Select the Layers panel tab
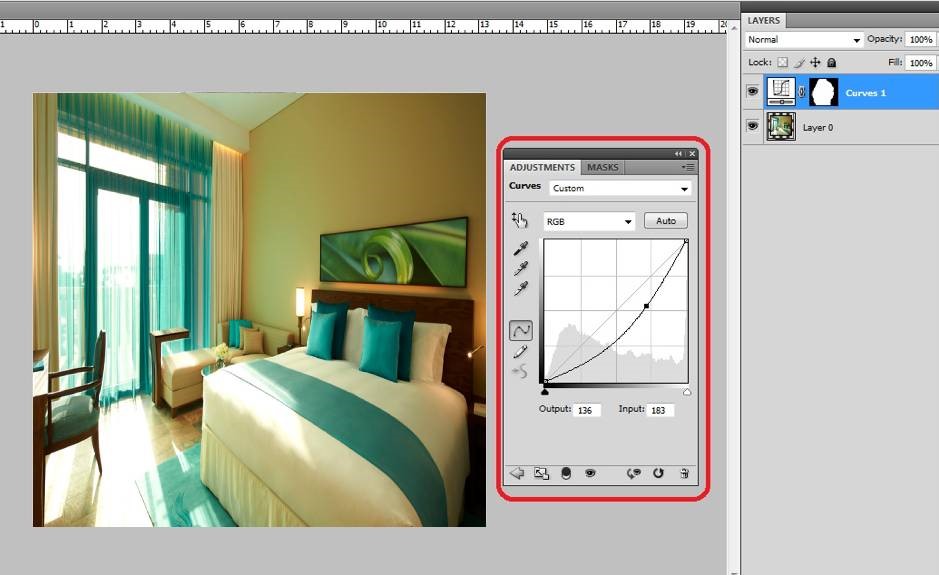The image size is (939, 575). 764,20
